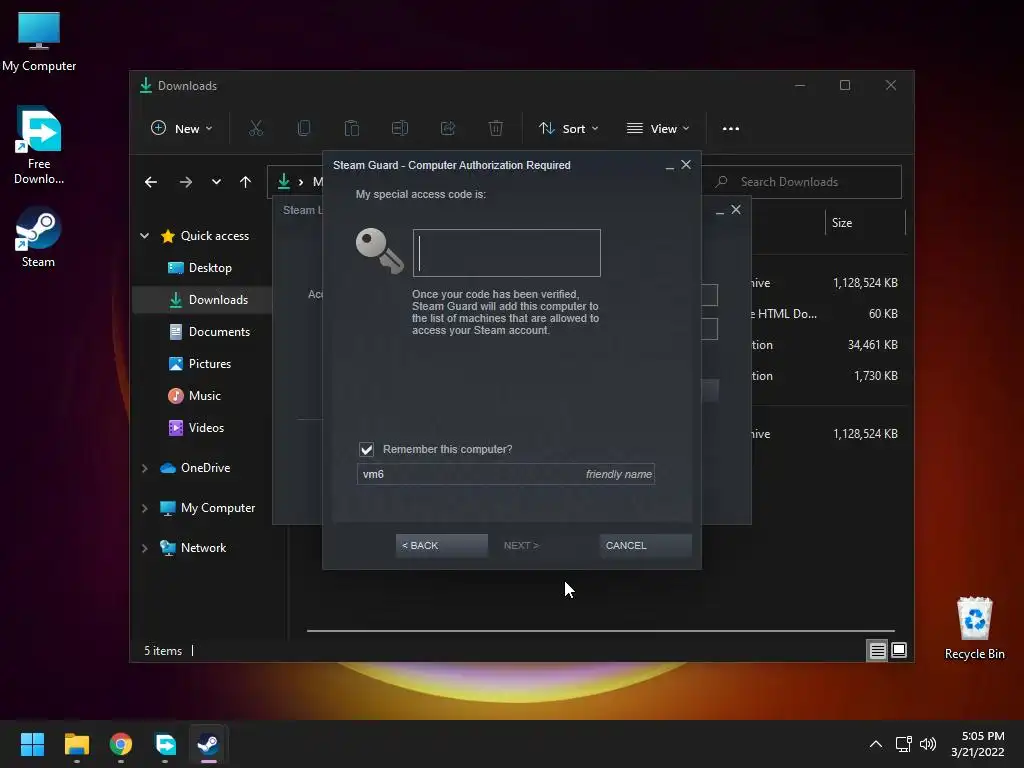1024x768 pixels.
Task: Click the Paste icon in Downloads toolbar
Action: (x=351, y=129)
